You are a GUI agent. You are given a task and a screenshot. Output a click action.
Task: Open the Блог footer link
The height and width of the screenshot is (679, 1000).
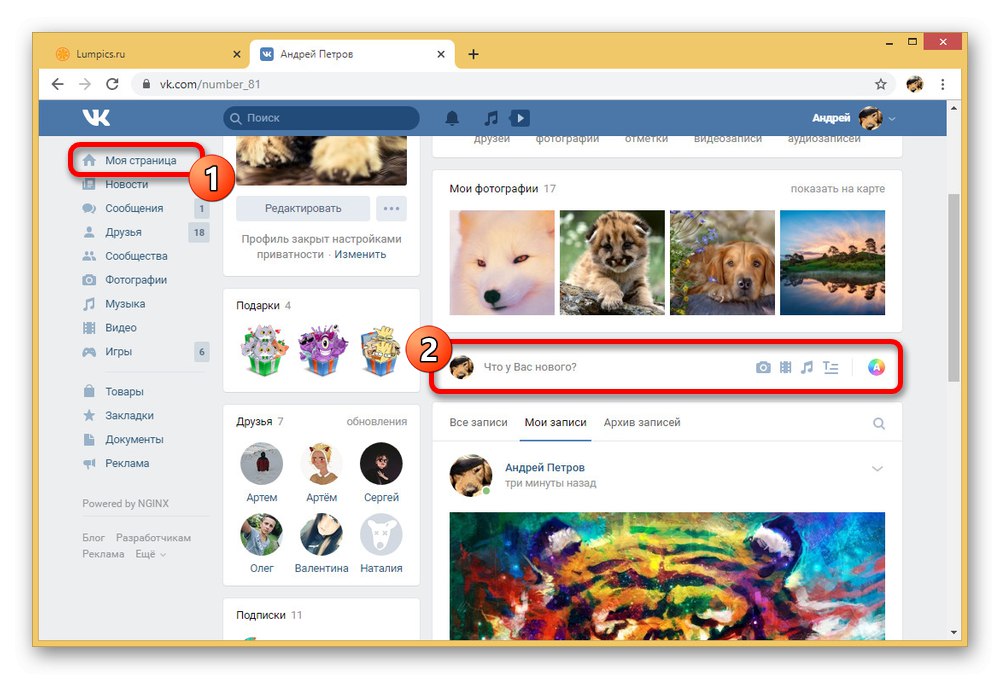pyautogui.click(x=93, y=537)
